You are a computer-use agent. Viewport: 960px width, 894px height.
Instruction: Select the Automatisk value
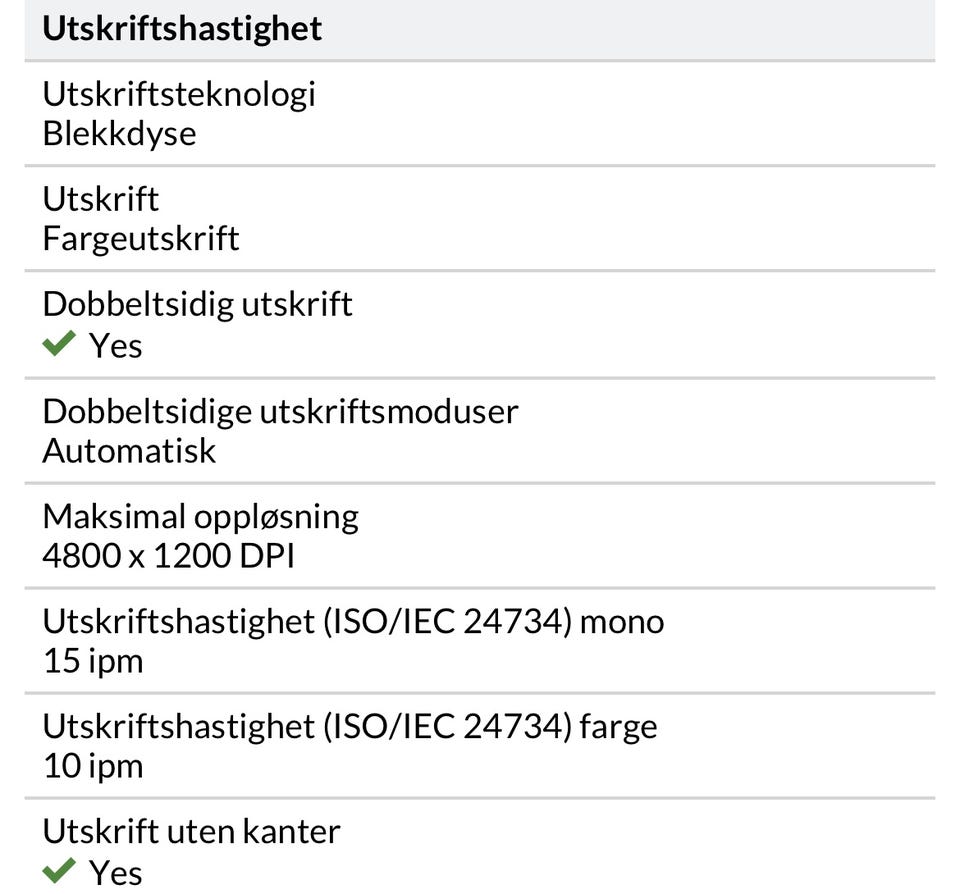tap(129, 451)
